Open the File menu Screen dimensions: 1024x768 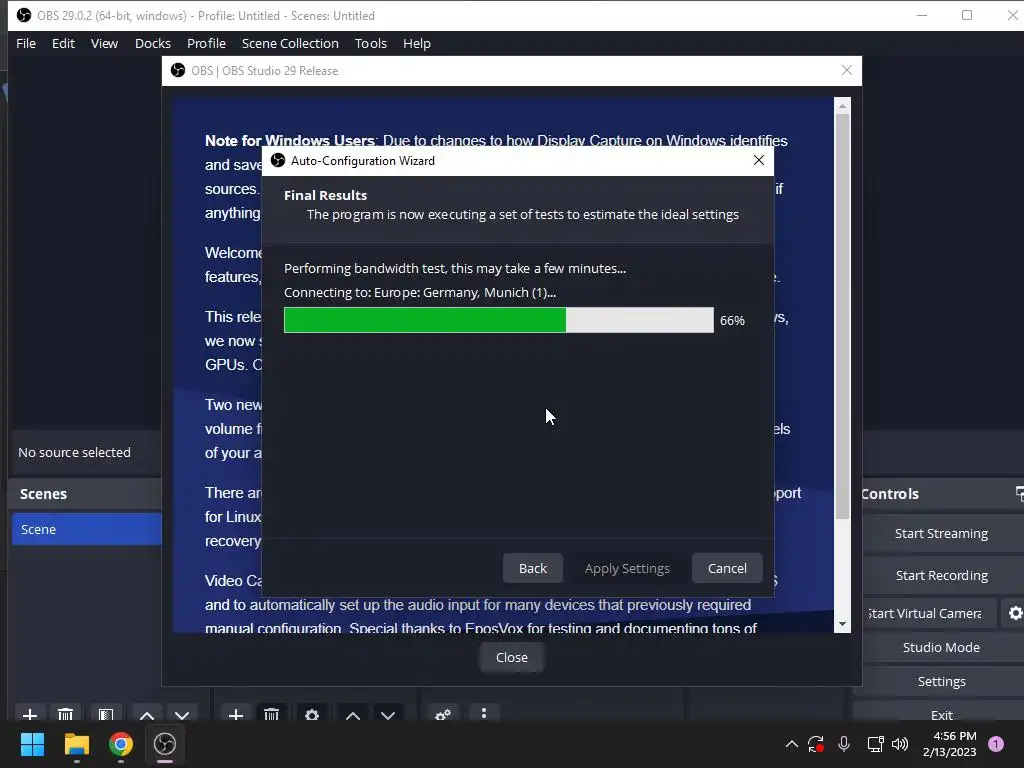pyautogui.click(x=26, y=43)
